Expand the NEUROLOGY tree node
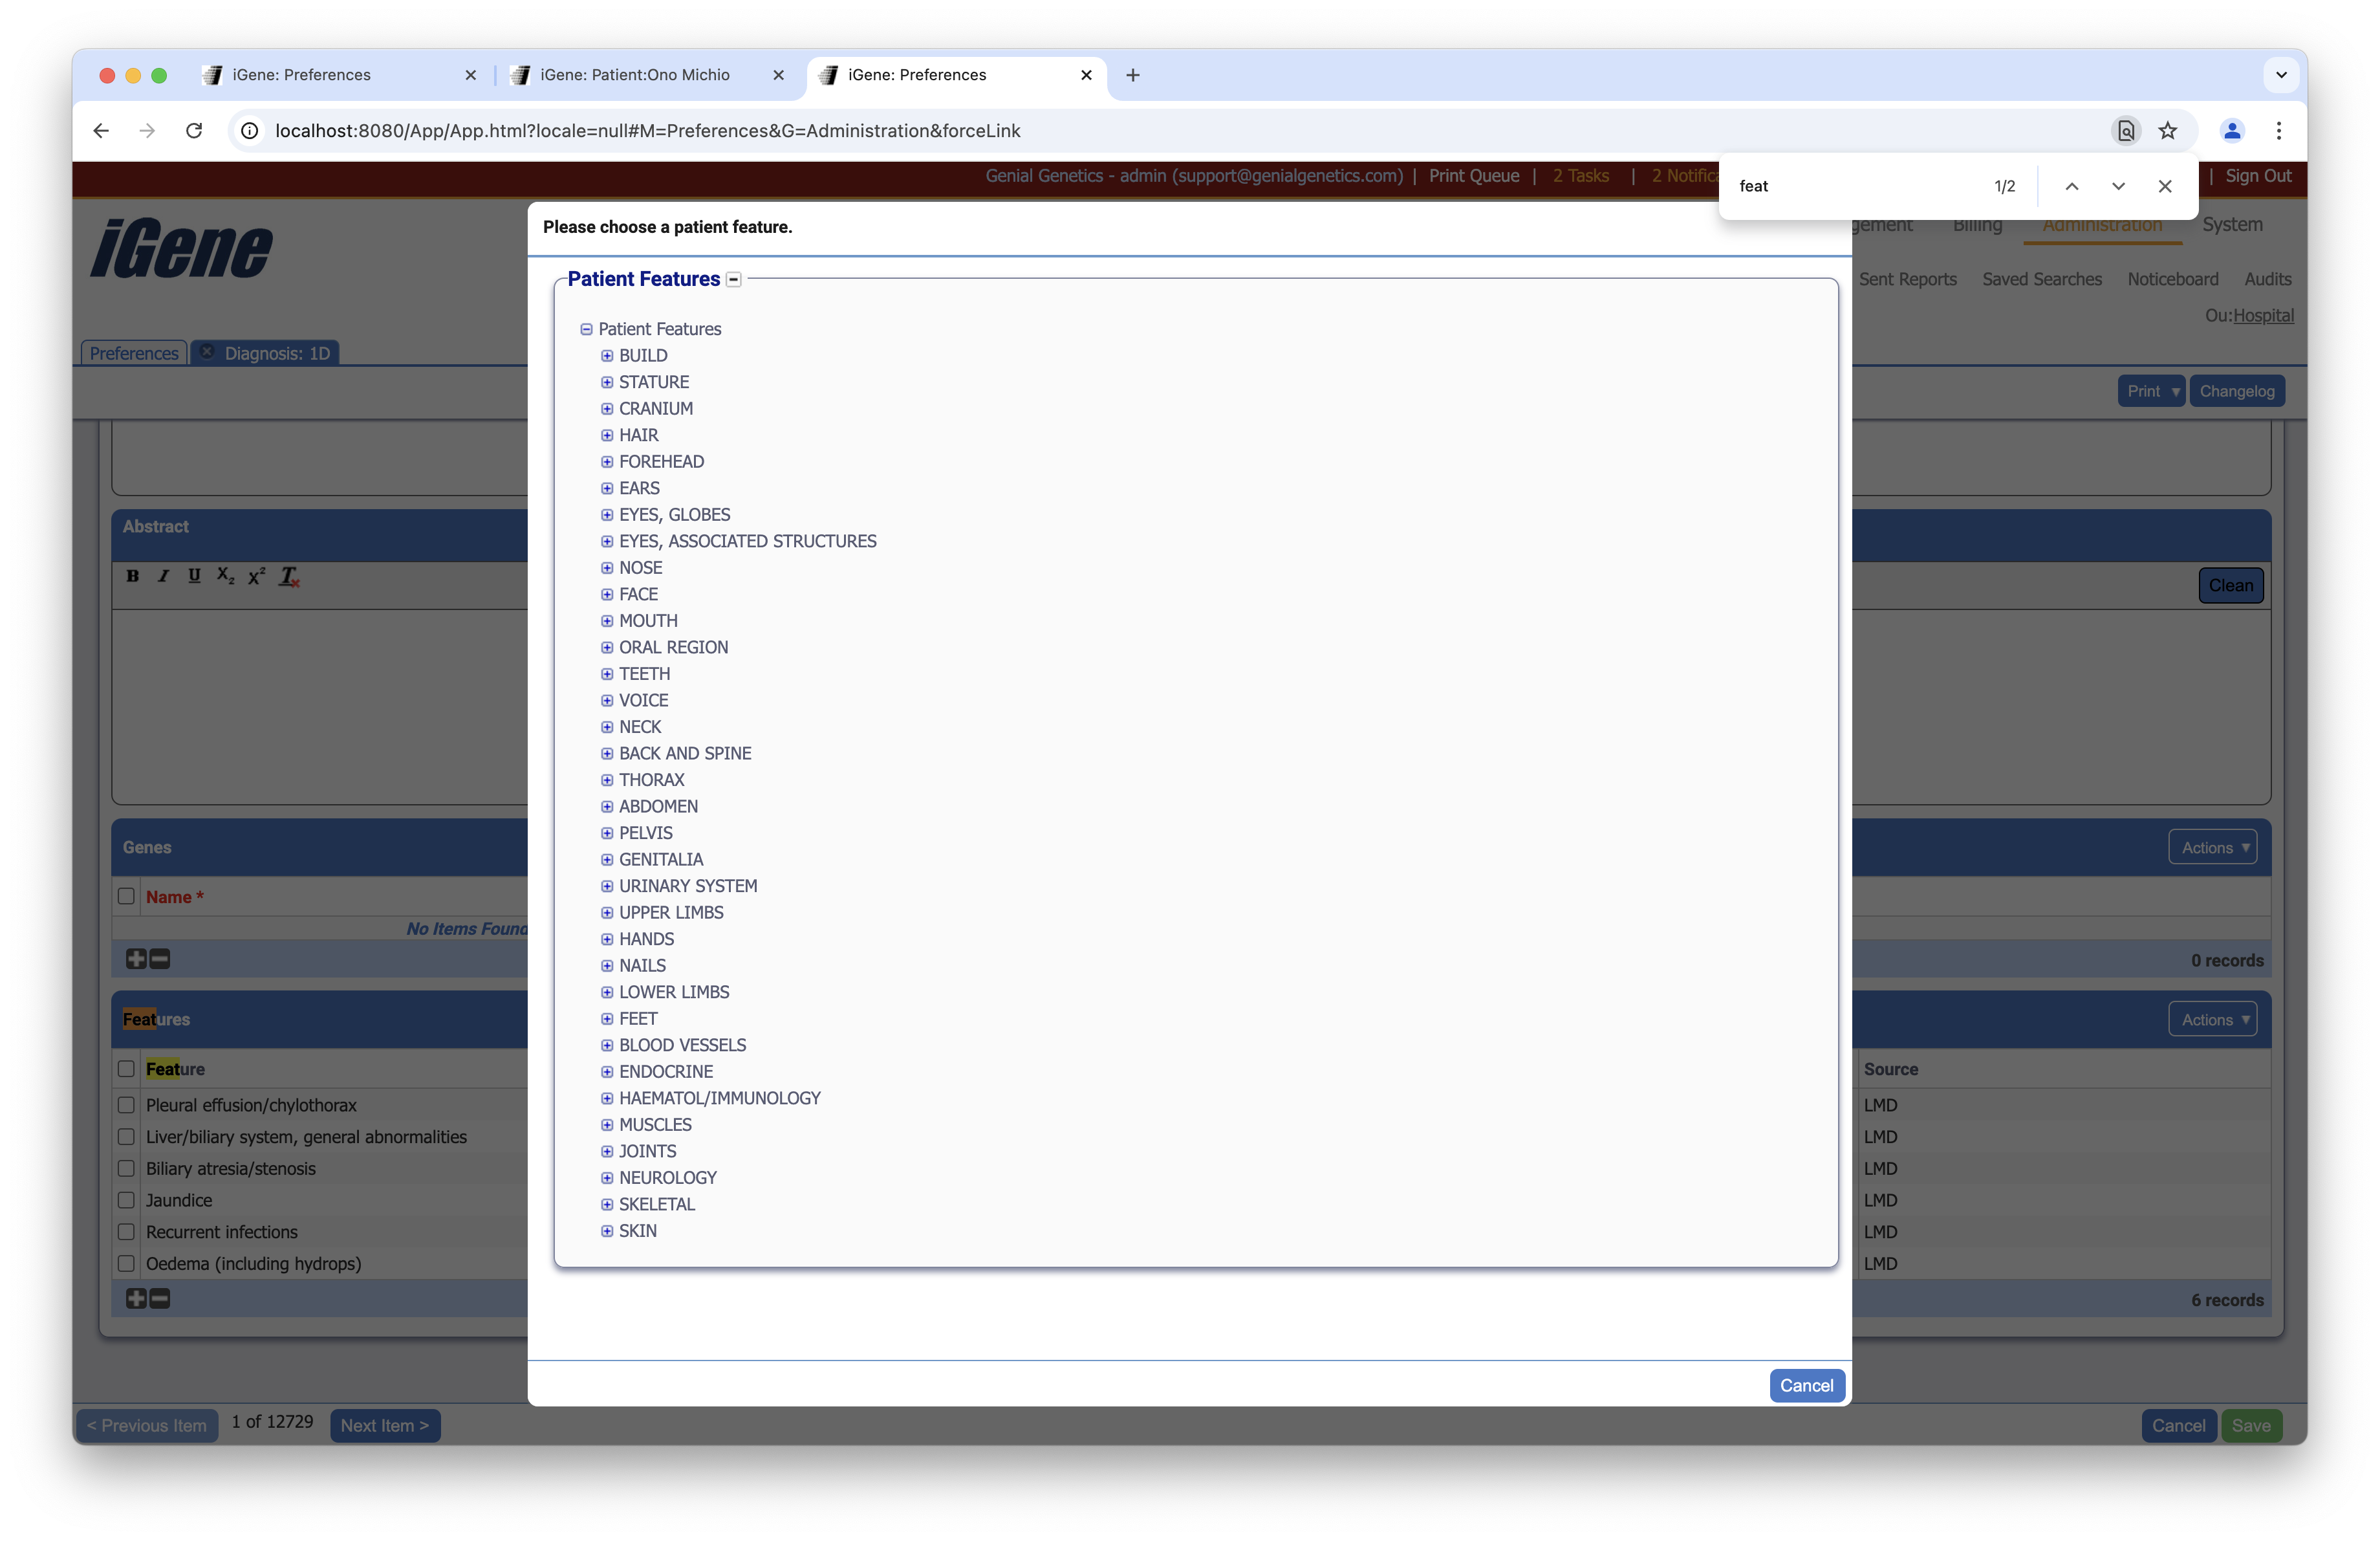Image resolution: width=2380 pixels, height=1541 pixels. [x=607, y=1178]
